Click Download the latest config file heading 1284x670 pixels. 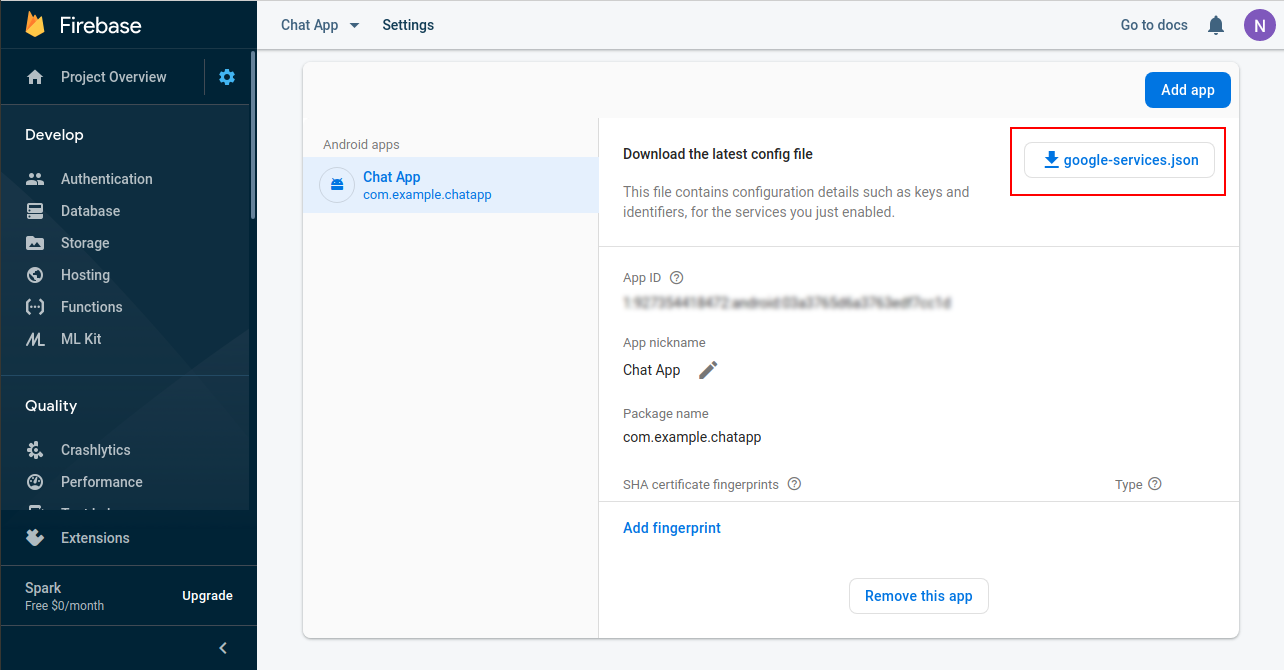click(718, 154)
